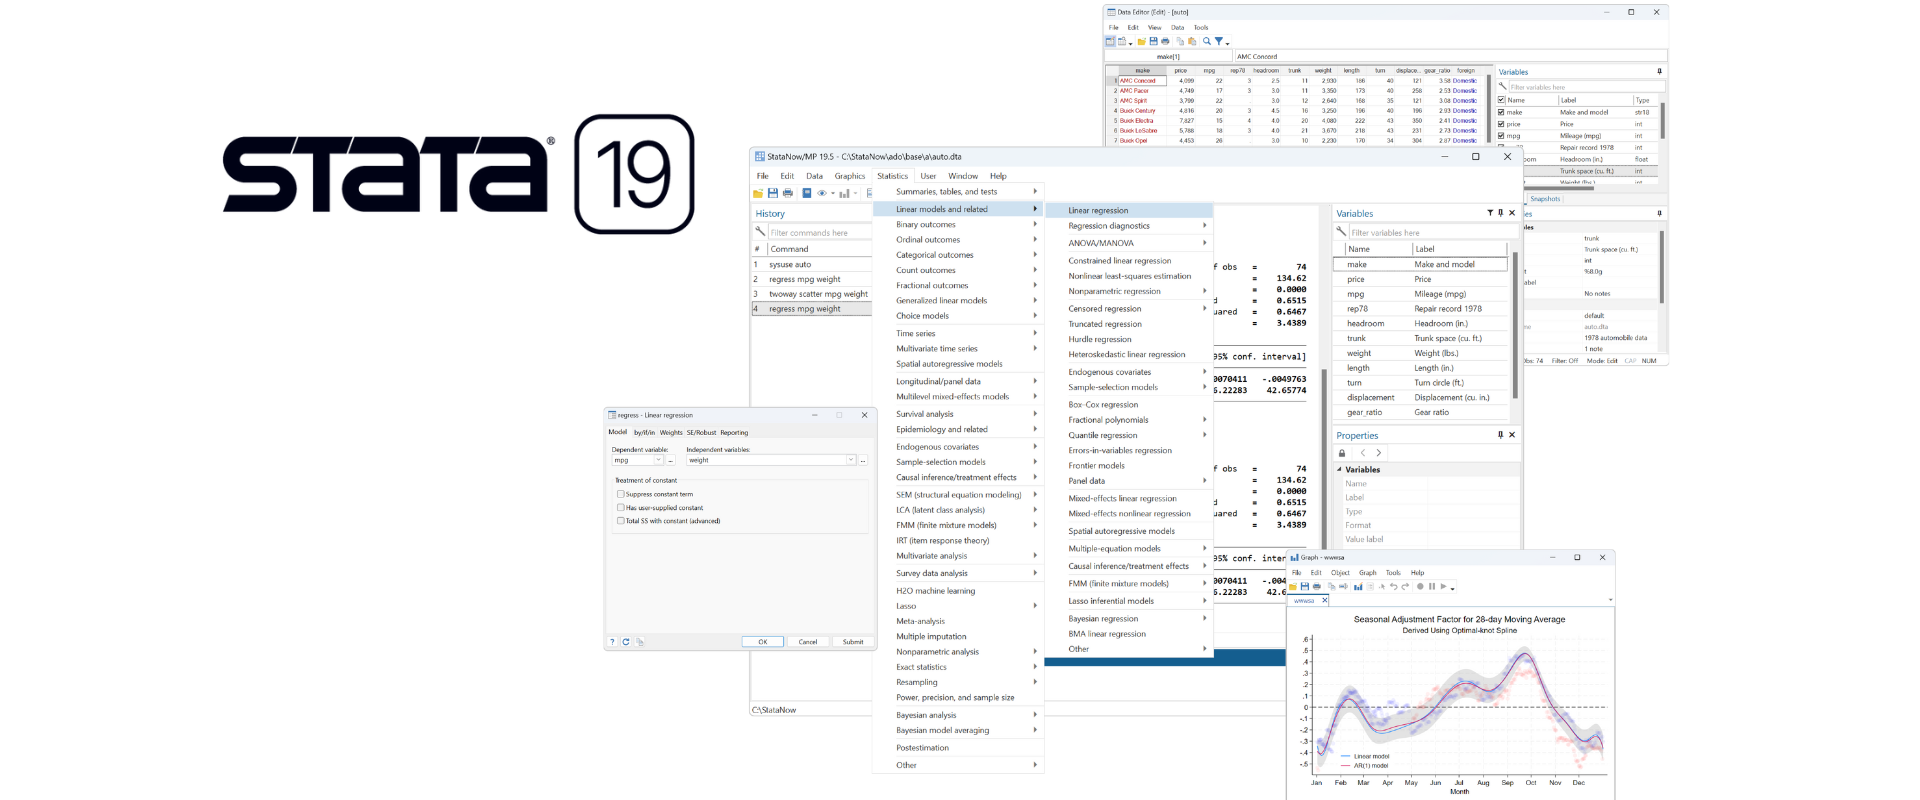
Task: Click the Filter commands here field
Action: coord(818,233)
